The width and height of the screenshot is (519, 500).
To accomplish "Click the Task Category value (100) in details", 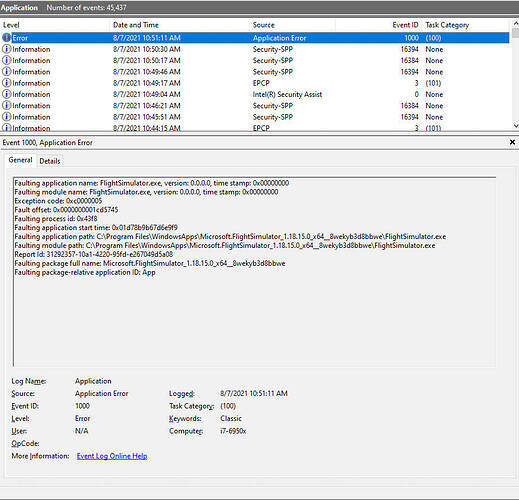I will [228, 406].
